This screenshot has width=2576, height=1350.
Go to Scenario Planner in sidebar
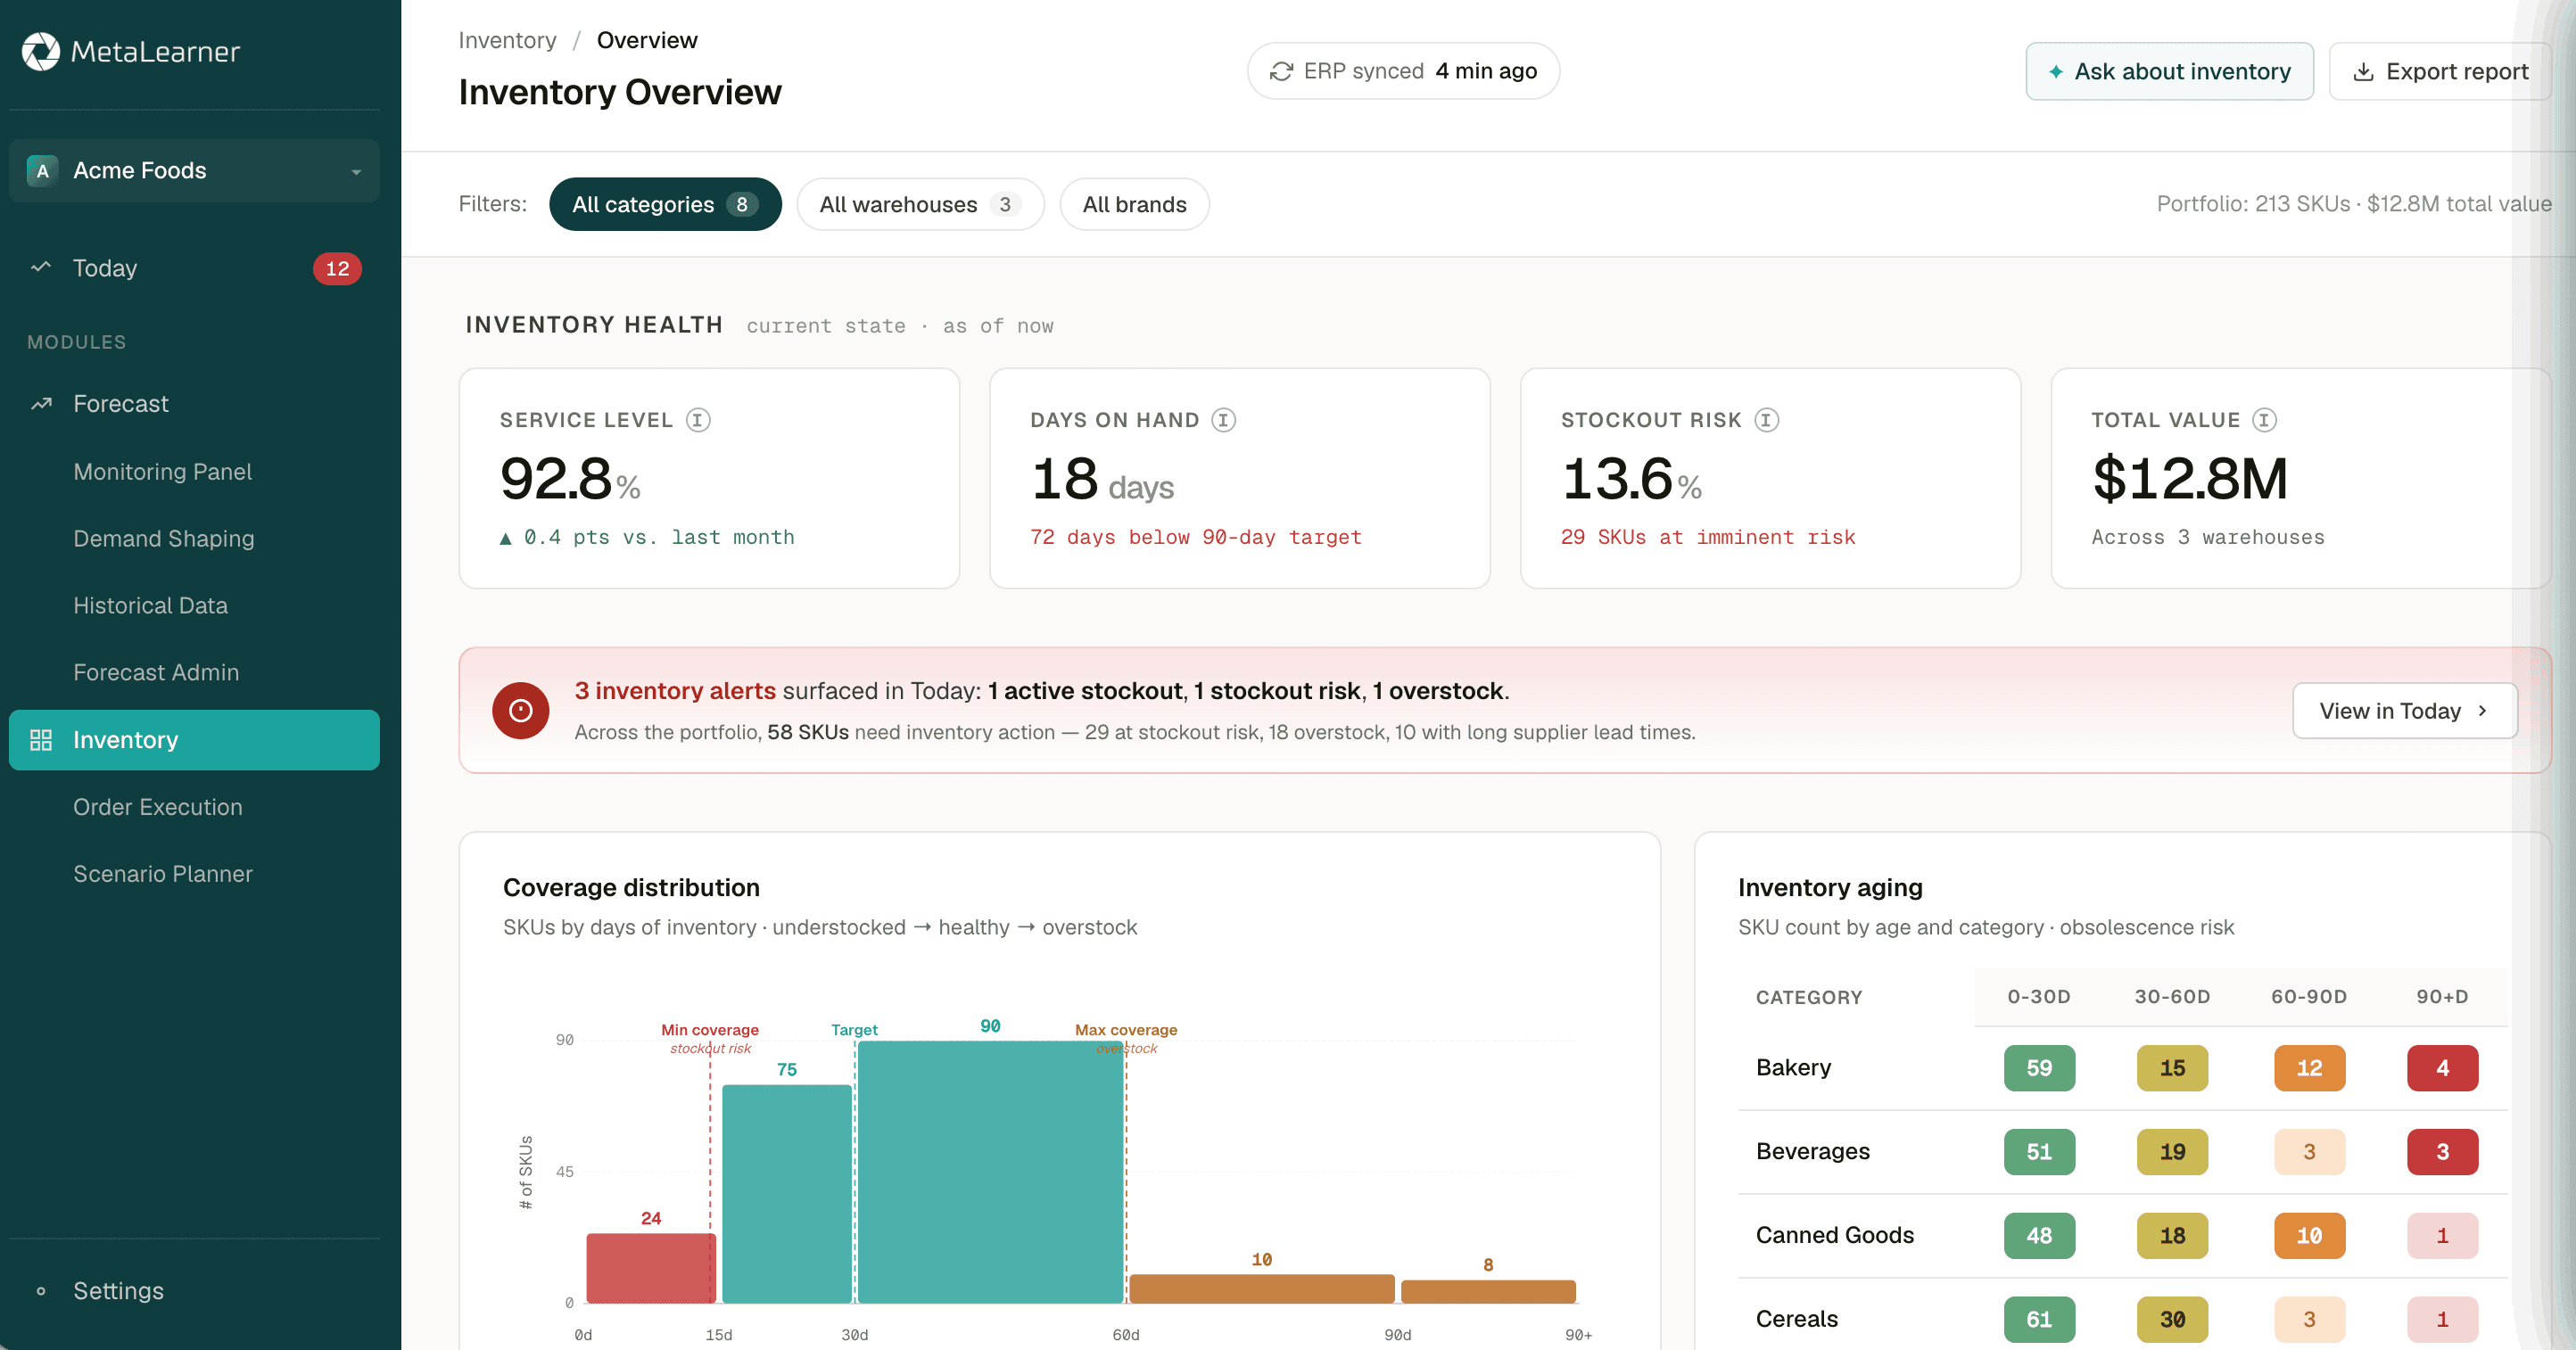(163, 874)
